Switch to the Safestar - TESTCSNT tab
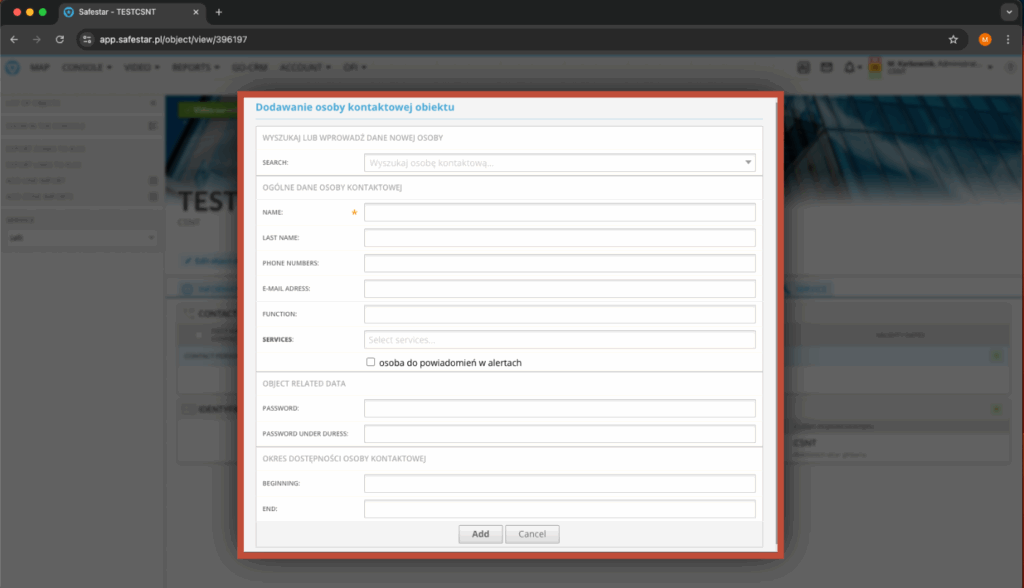Image resolution: width=1024 pixels, height=588 pixels. pos(130,12)
